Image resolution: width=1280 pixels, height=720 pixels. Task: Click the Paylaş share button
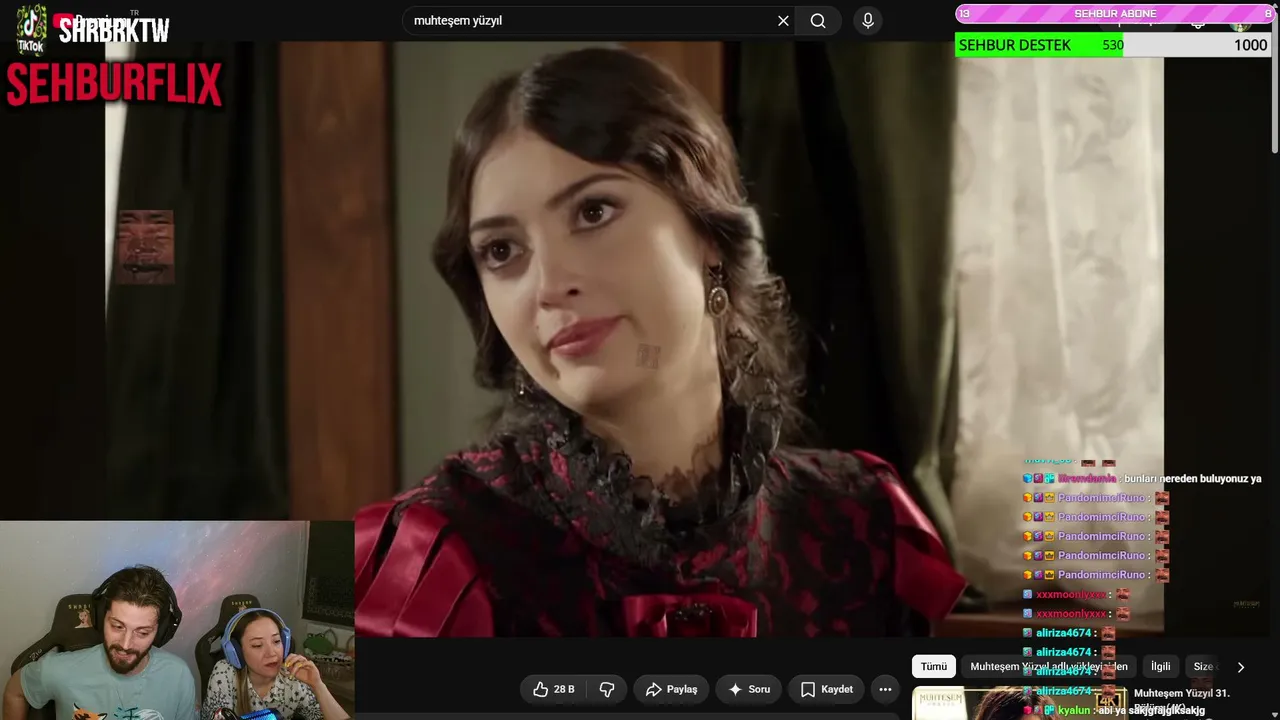pos(671,689)
